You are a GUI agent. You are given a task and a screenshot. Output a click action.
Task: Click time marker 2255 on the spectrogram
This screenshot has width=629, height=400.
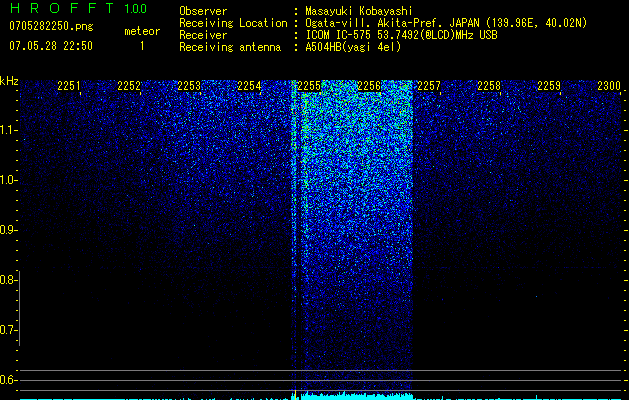309,86
